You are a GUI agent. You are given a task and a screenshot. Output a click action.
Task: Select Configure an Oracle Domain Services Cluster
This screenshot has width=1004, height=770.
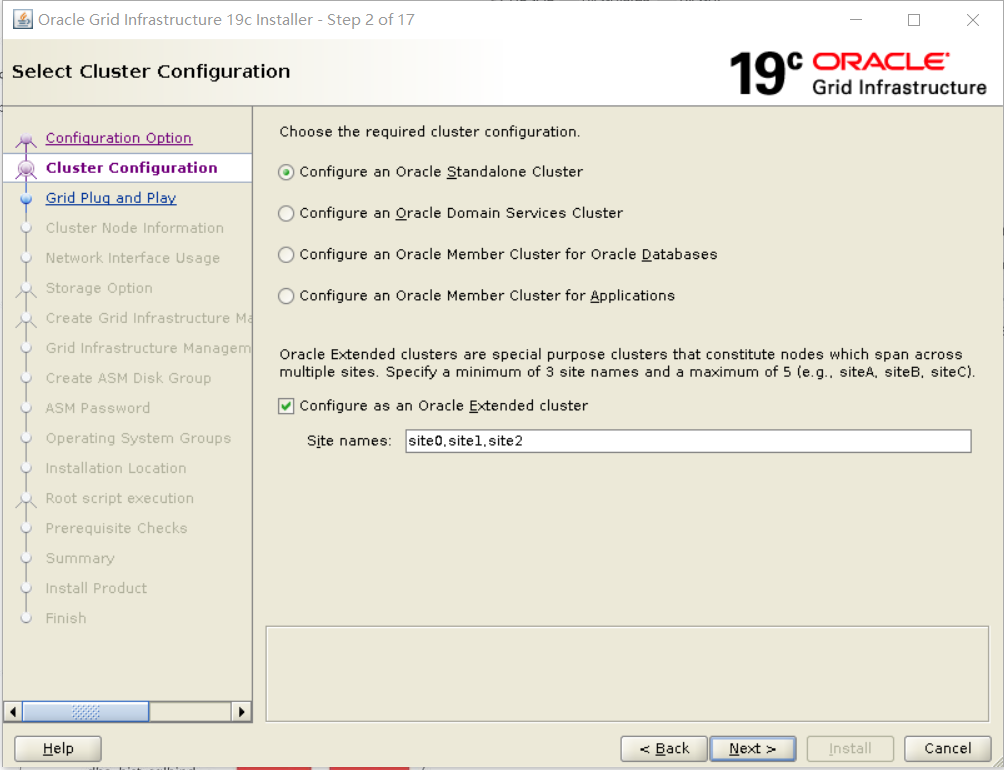pos(286,213)
